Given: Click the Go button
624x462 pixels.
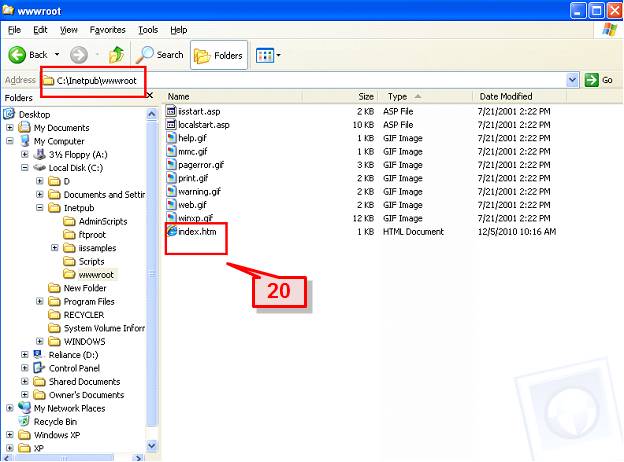Looking at the screenshot, I should [599, 80].
